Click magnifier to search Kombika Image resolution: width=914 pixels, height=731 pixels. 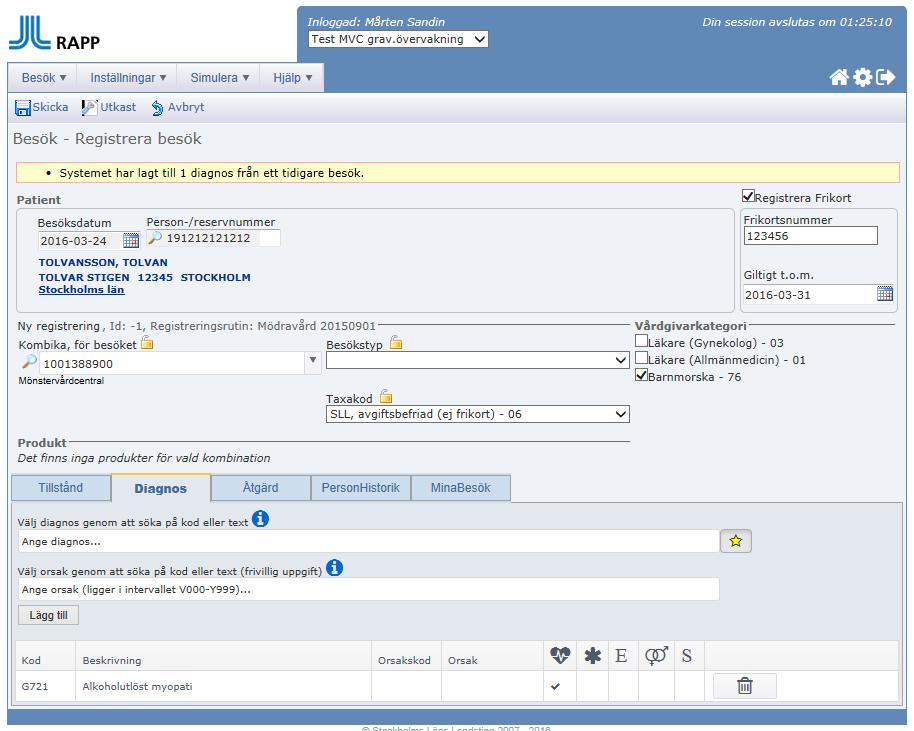tap(29, 361)
